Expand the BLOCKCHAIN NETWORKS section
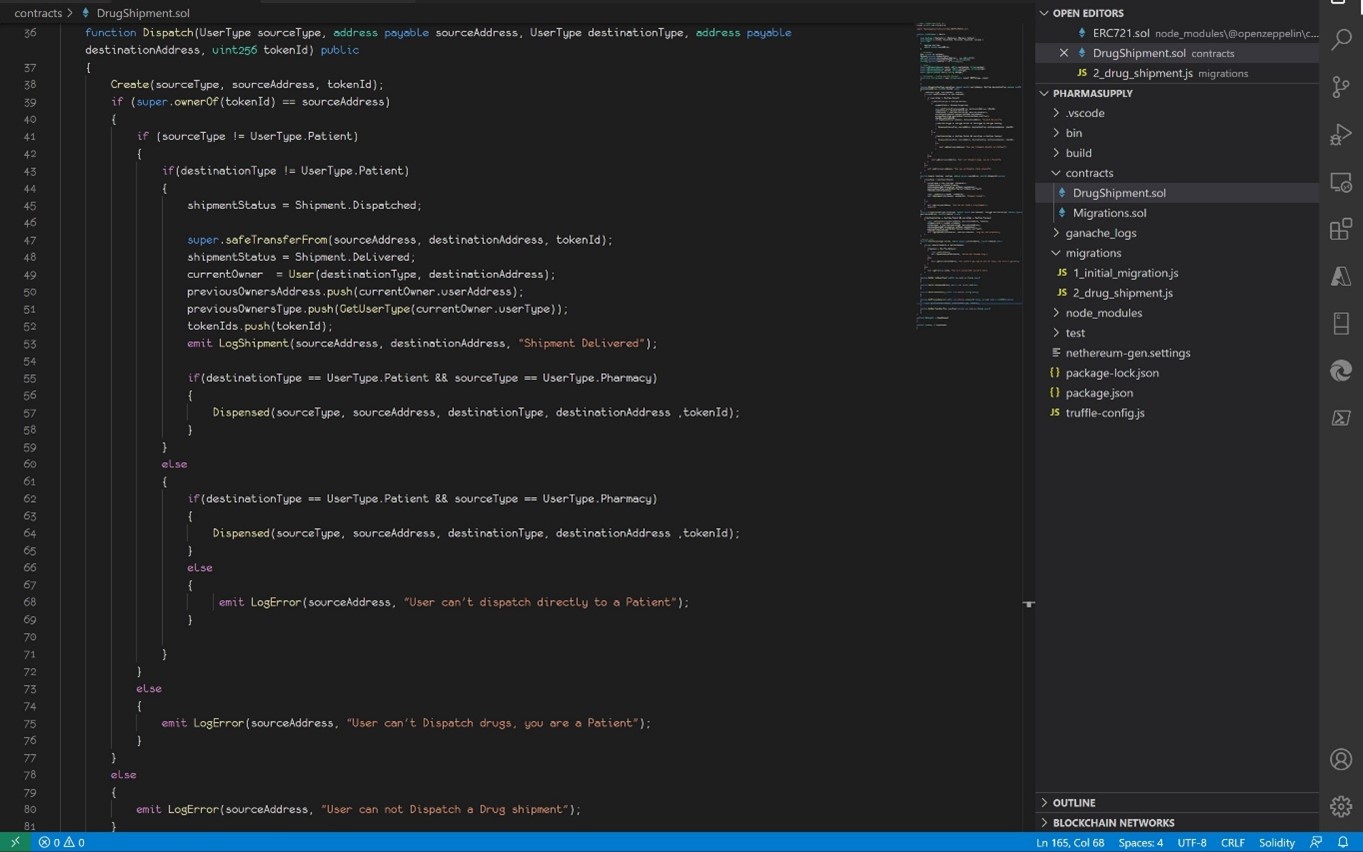Screen dimensions: 1363x852 click(1113, 823)
